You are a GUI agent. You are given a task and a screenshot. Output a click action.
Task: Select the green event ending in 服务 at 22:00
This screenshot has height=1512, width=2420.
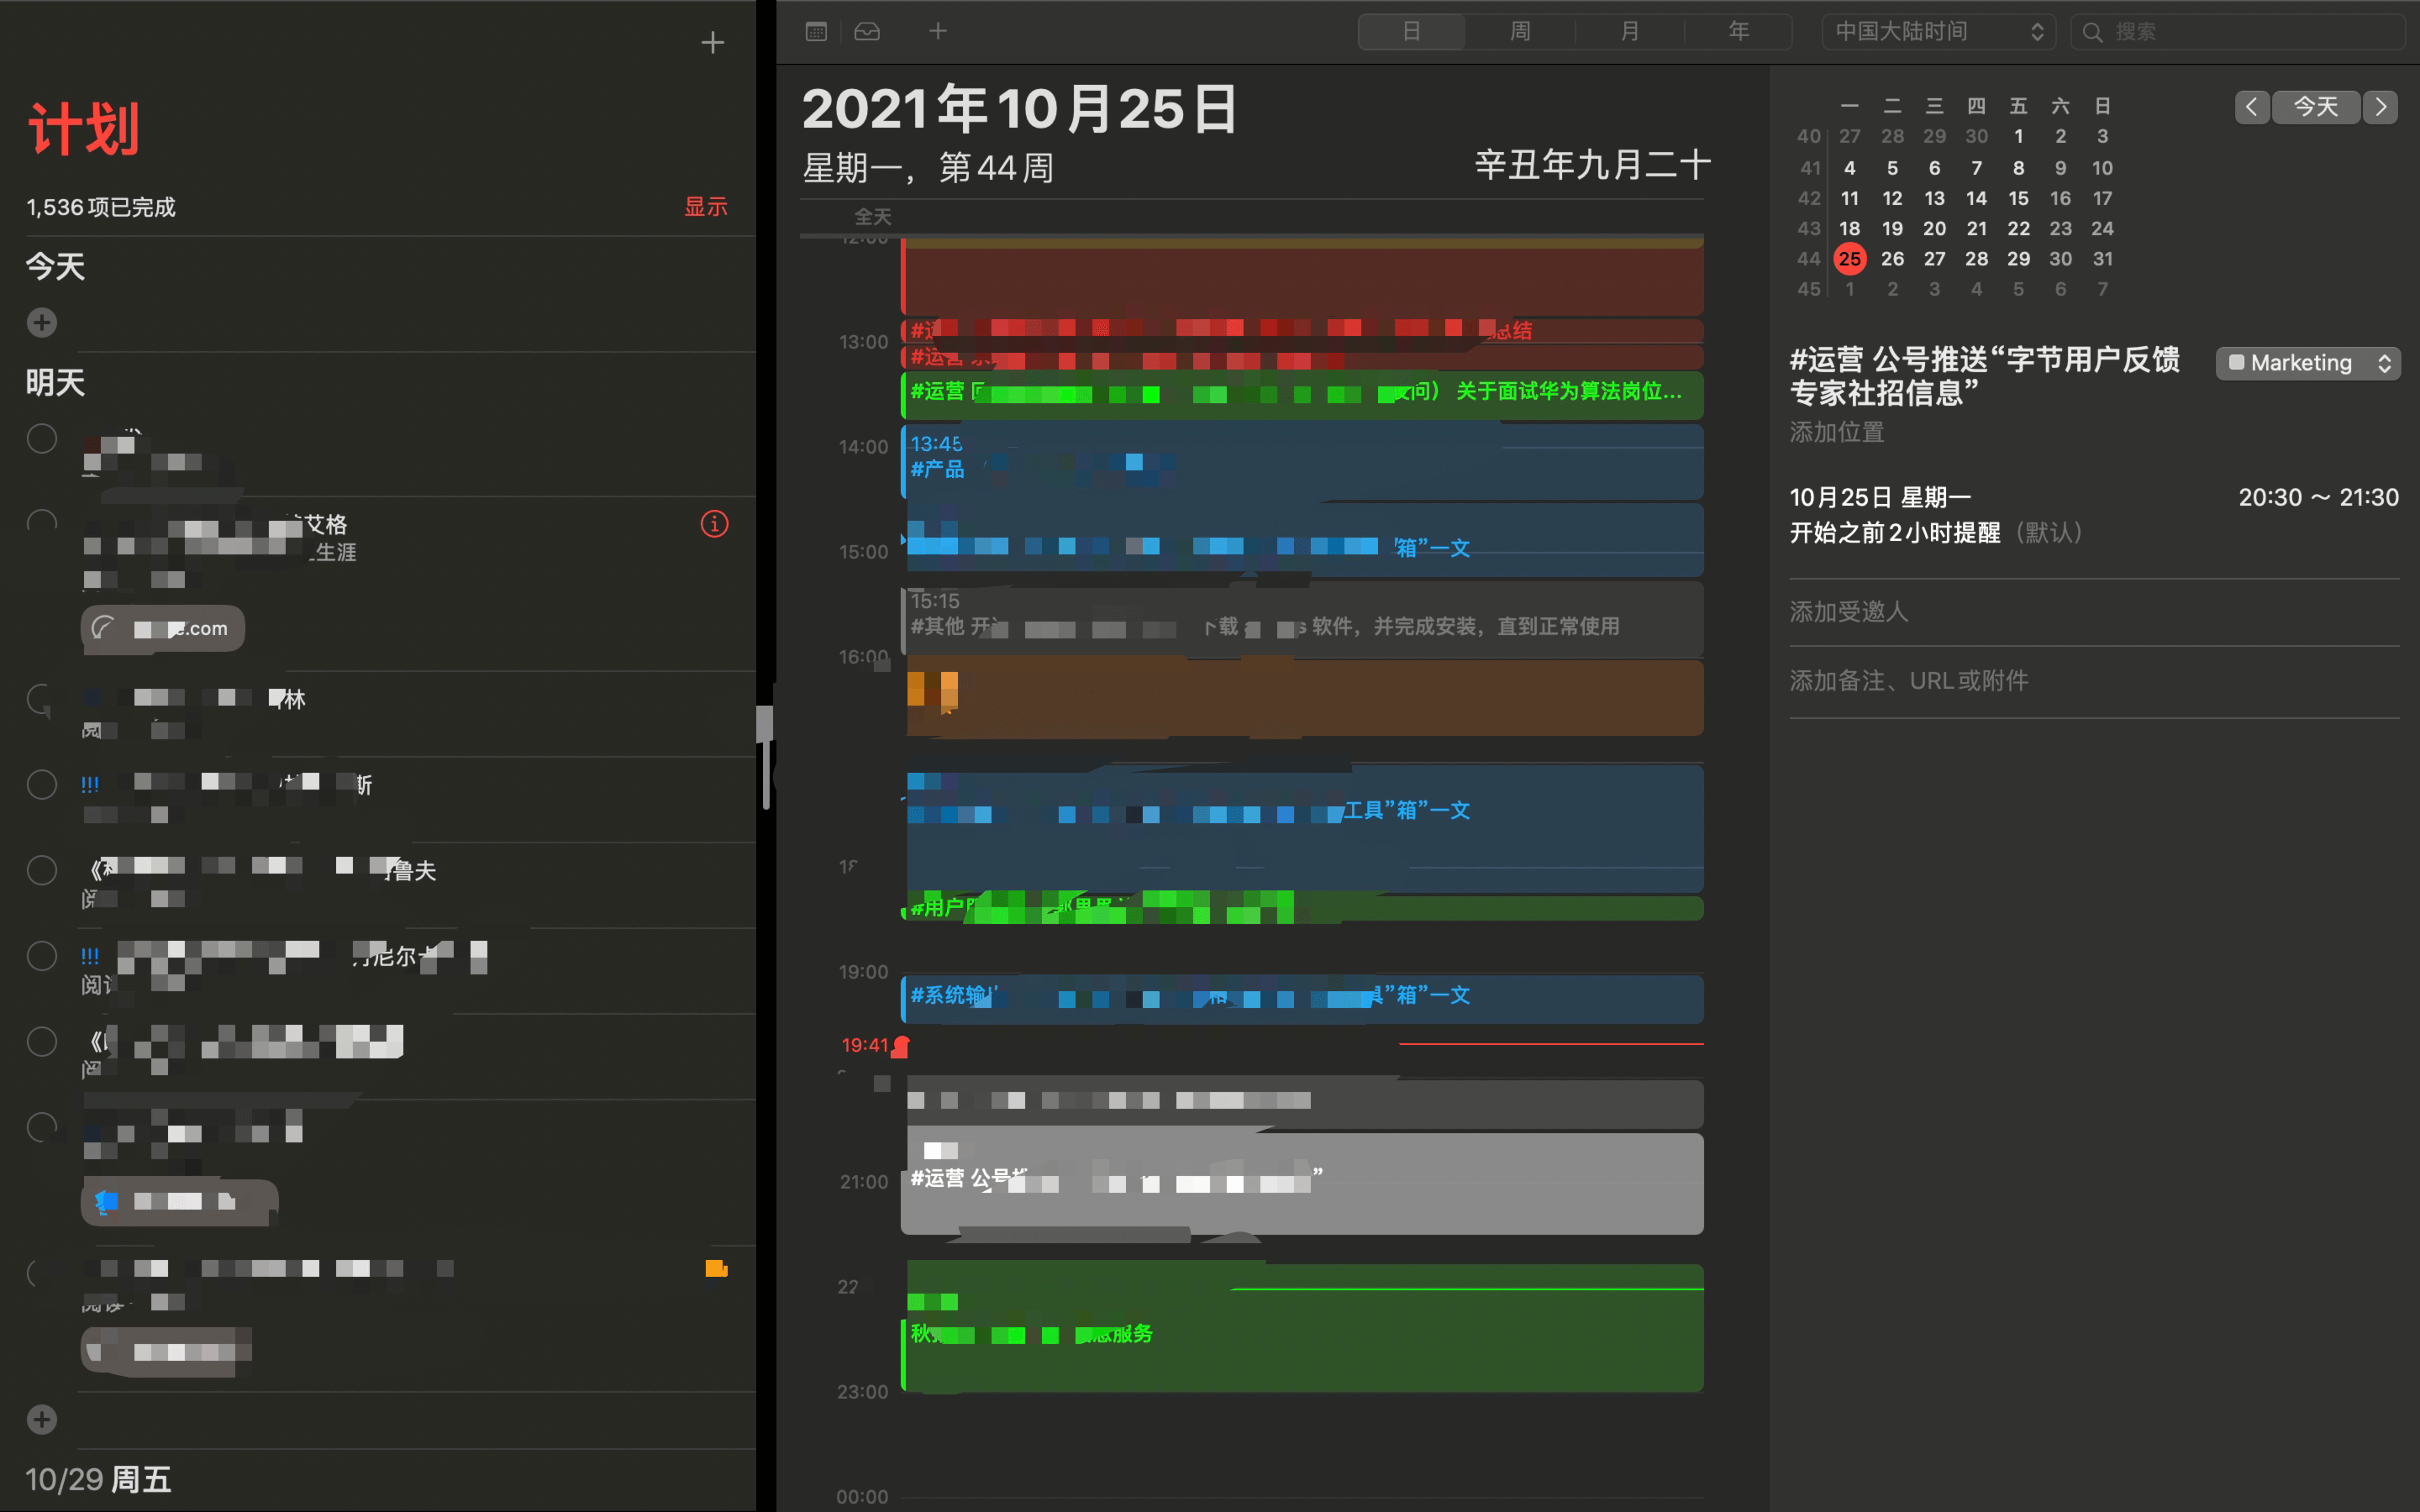coord(1302,1328)
